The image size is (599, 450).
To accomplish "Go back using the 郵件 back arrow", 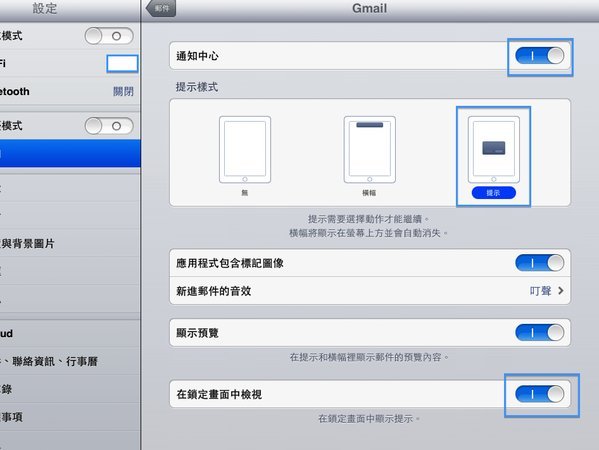I will pyautogui.click(x=161, y=8).
